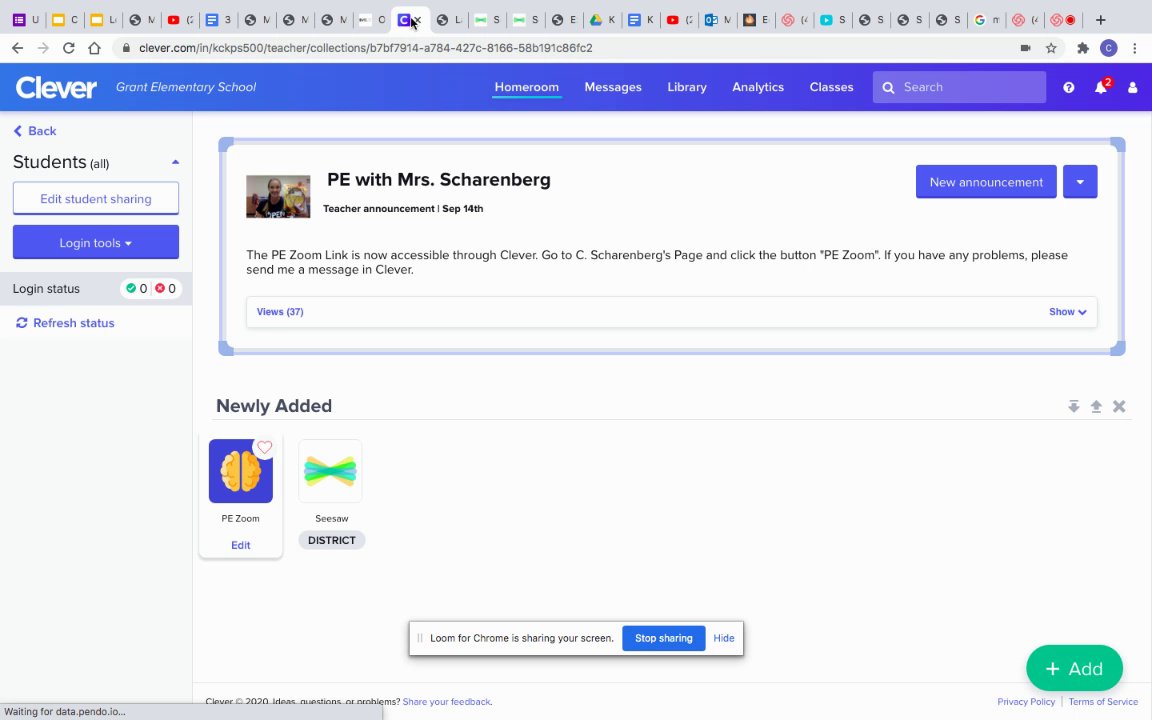
Task: Remove the Newly Added category
Action: (x=1119, y=406)
